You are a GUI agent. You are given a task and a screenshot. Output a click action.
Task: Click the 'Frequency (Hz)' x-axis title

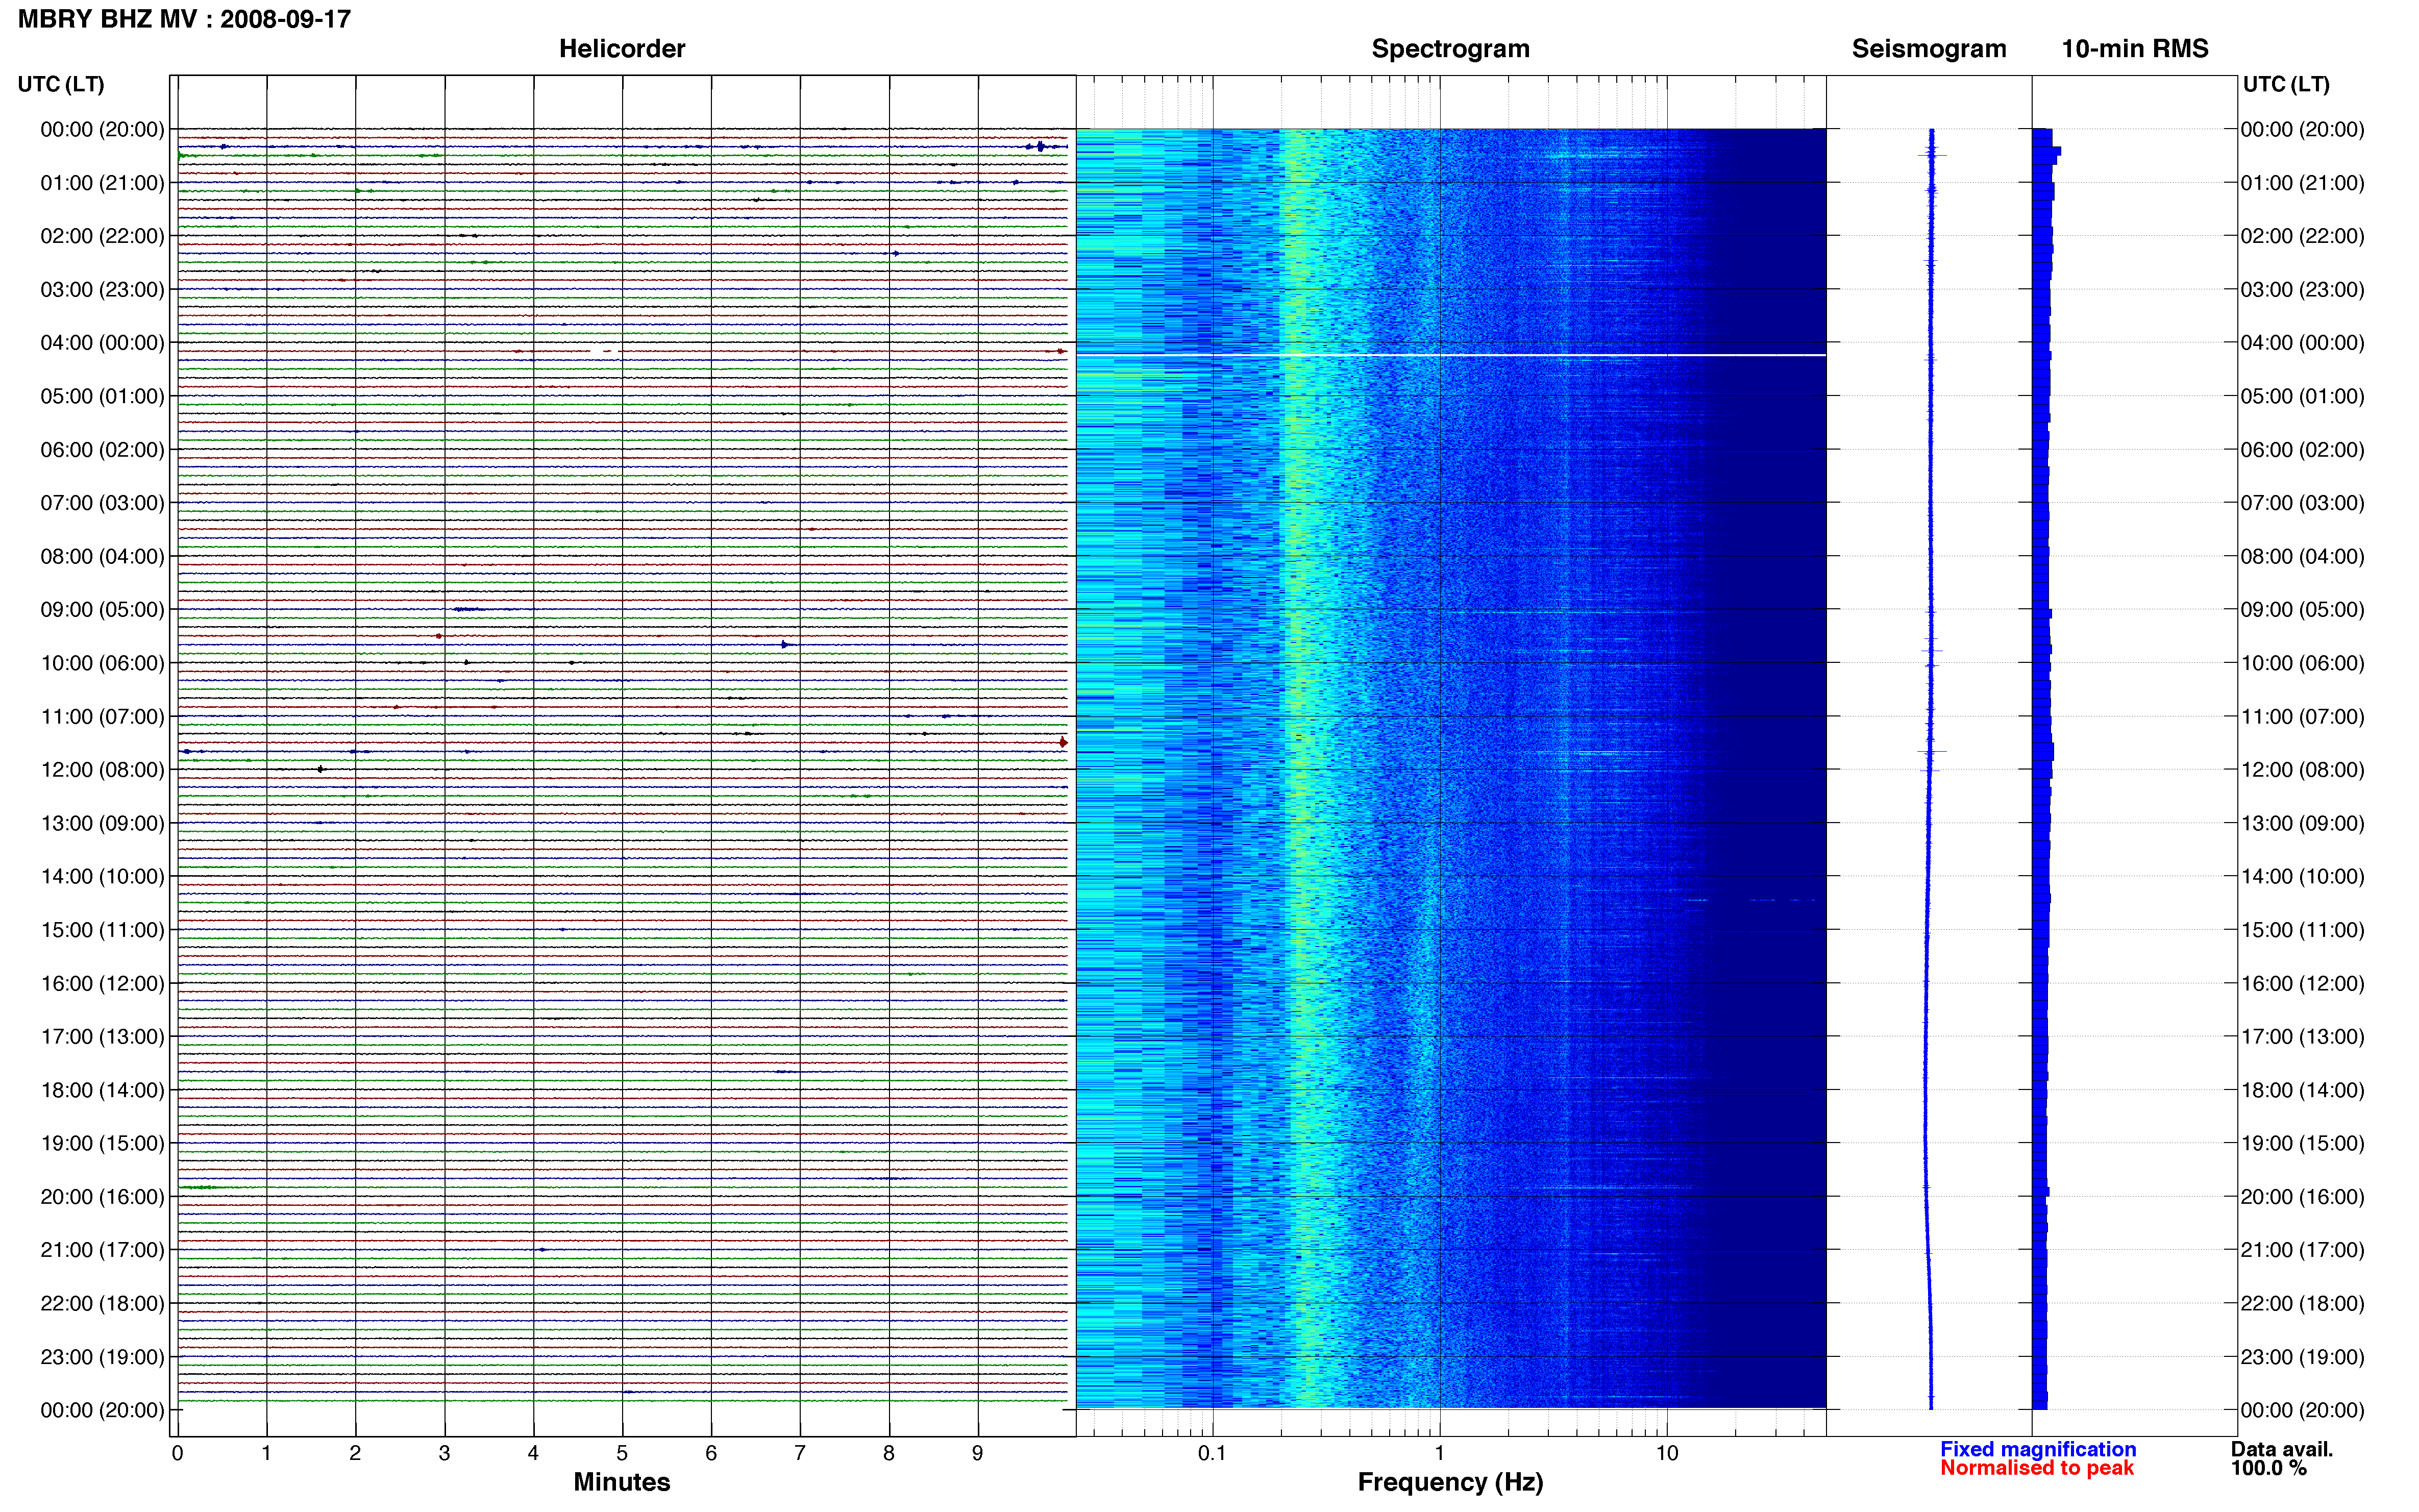pyautogui.click(x=1450, y=1482)
